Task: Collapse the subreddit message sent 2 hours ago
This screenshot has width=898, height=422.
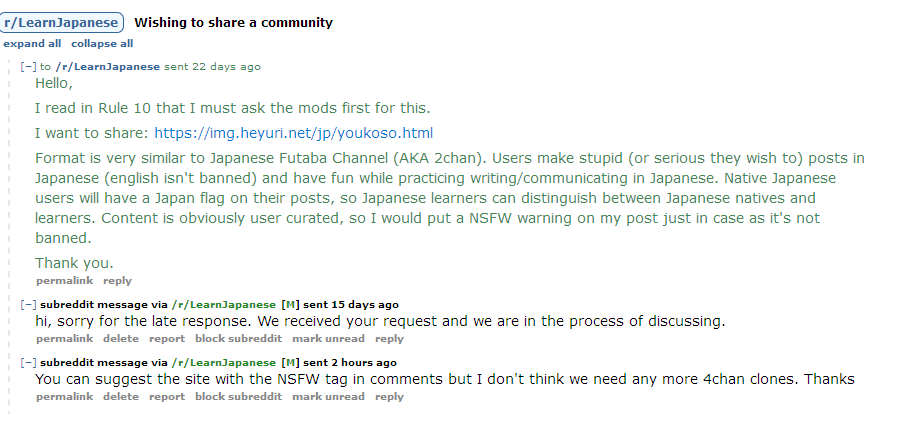Action: point(28,363)
